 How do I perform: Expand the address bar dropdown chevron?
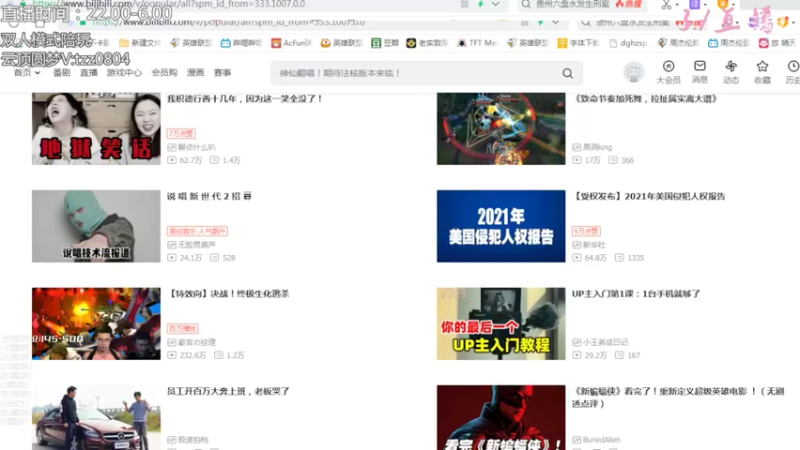tap(496, 4)
